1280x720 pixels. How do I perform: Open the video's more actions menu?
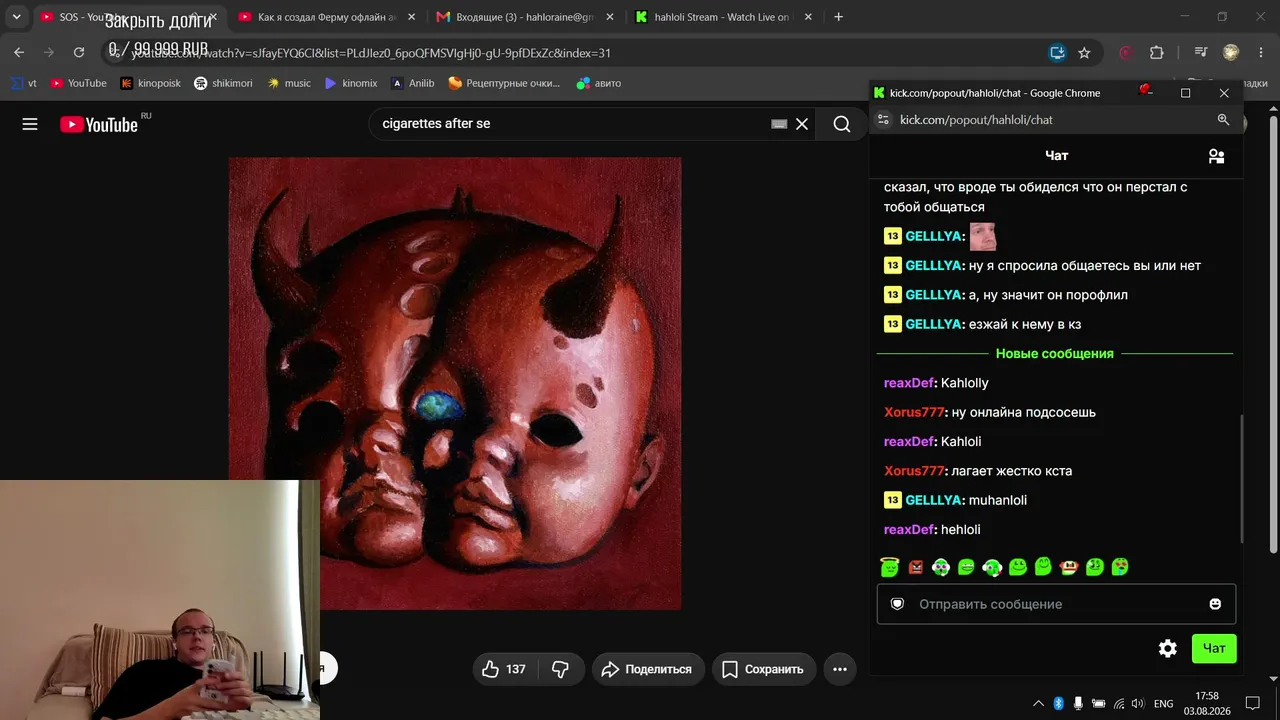pyautogui.click(x=840, y=669)
